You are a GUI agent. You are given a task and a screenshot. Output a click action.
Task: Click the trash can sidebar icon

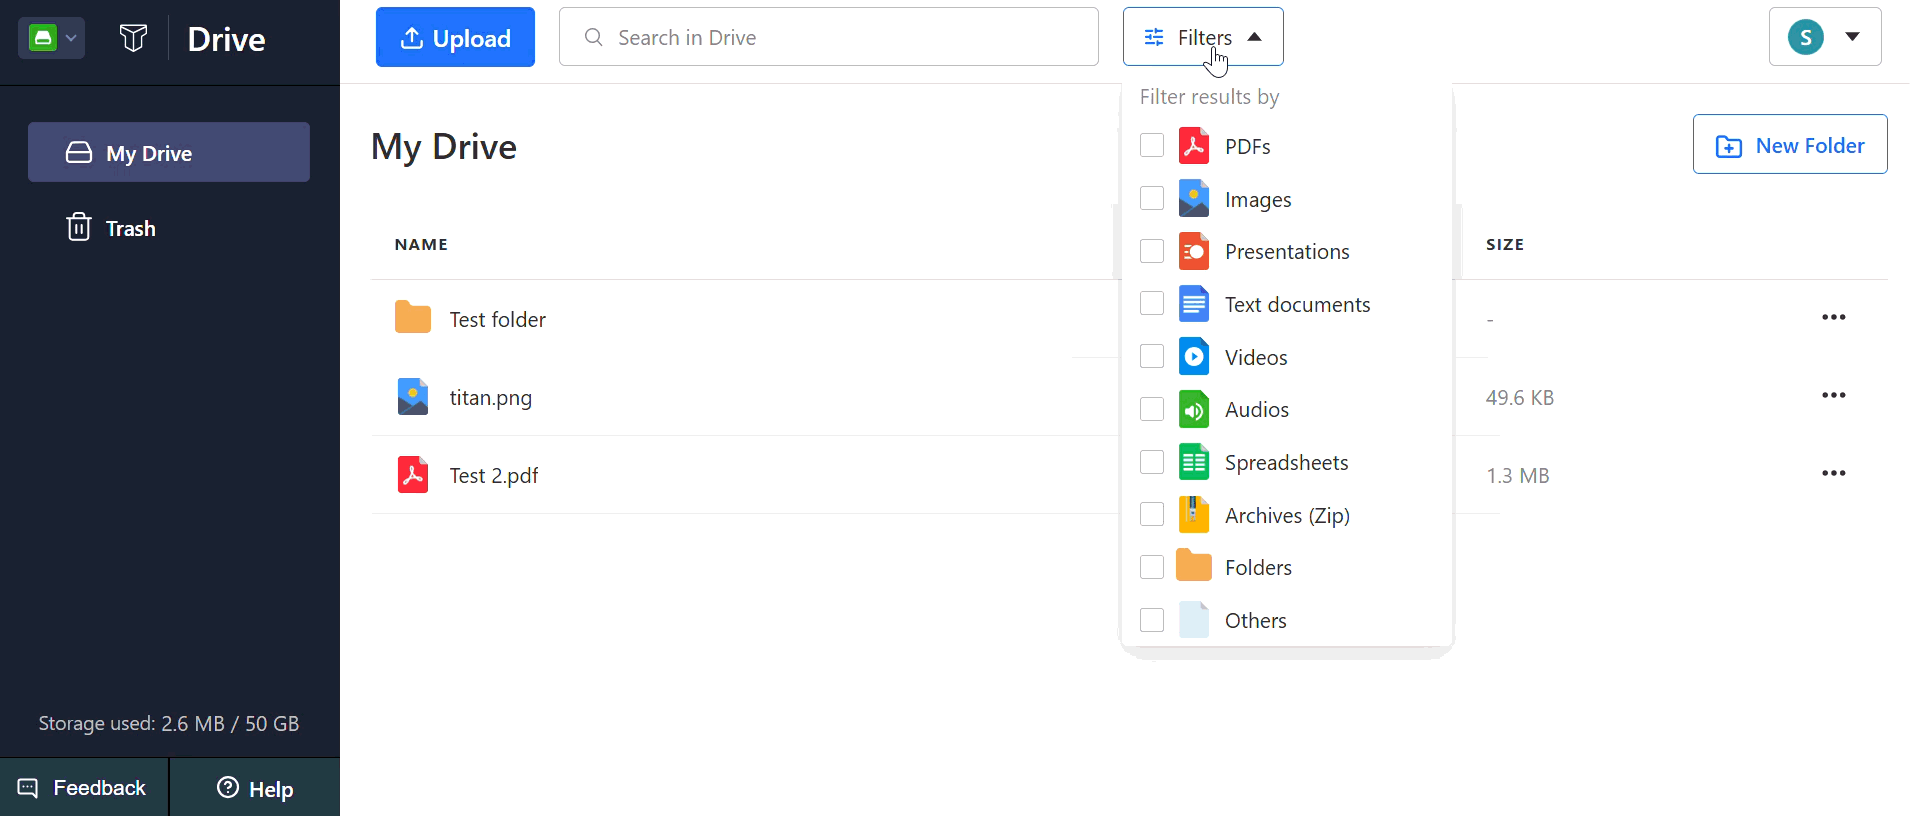coord(79,227)
